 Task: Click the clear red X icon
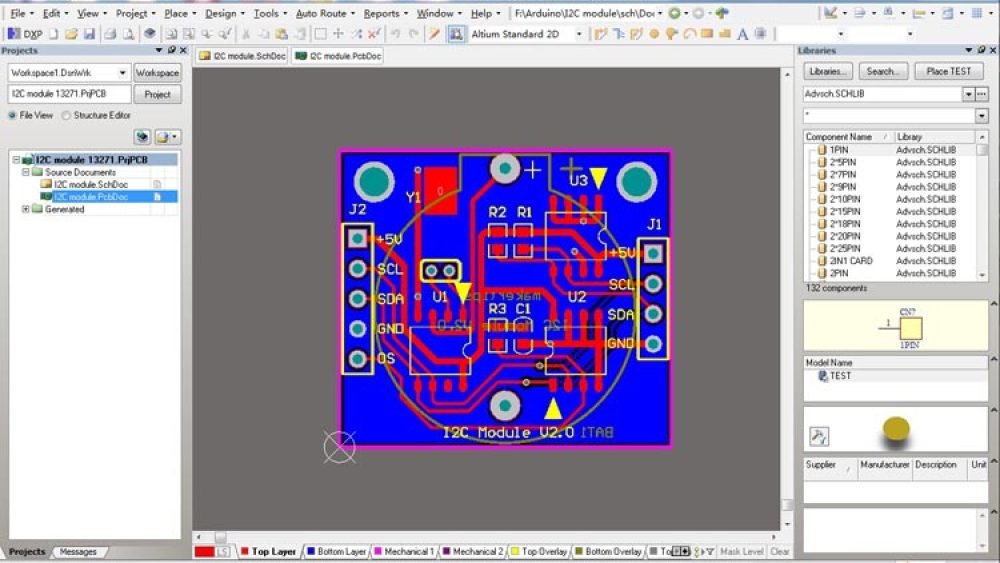(x=374, y=34)
